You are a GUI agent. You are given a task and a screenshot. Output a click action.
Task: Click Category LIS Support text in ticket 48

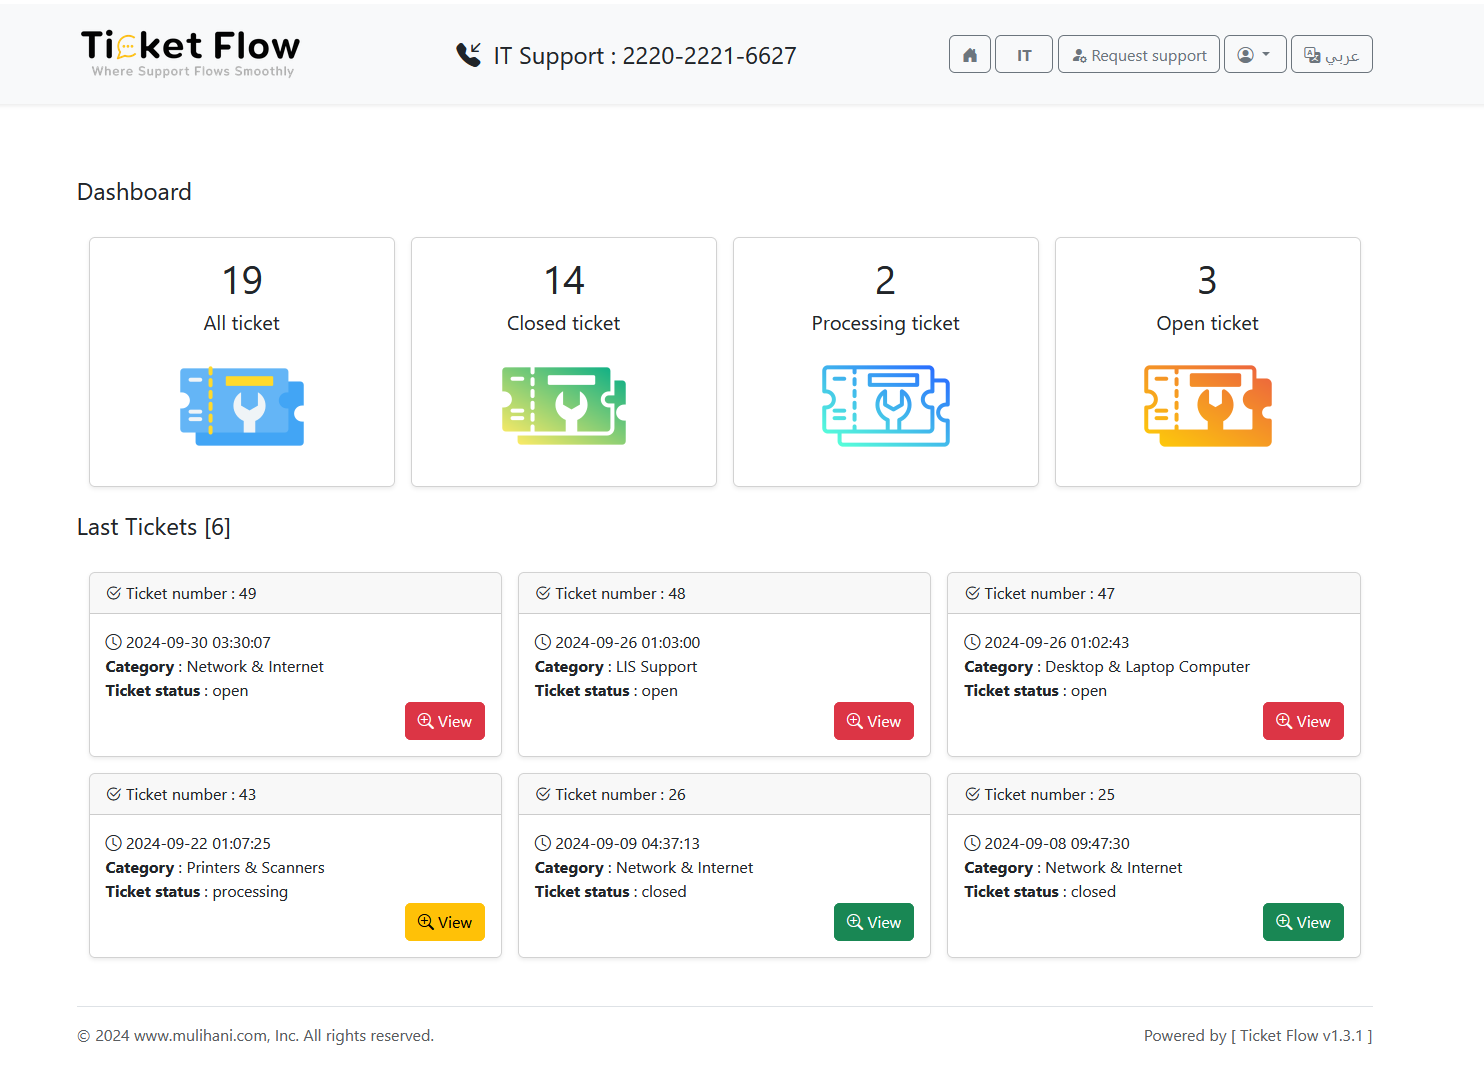[x=616, y=667]
